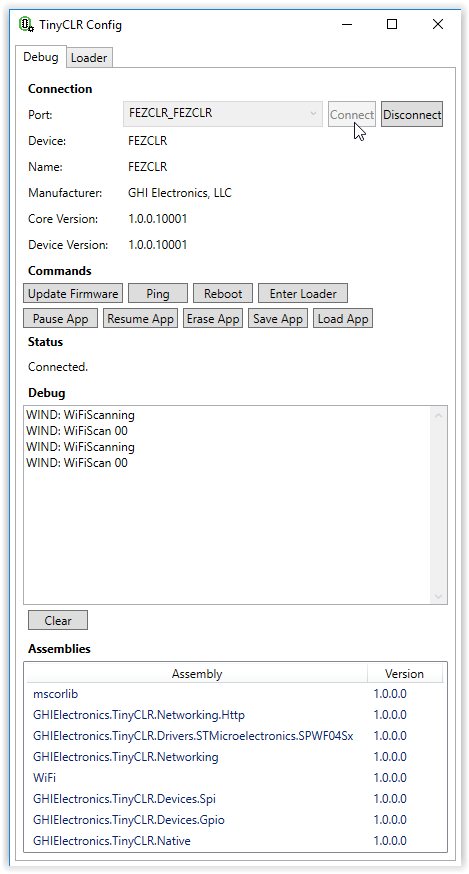Switch to the Loader tab
Viewport: 469px width, 874px height.
coord(89,58)
